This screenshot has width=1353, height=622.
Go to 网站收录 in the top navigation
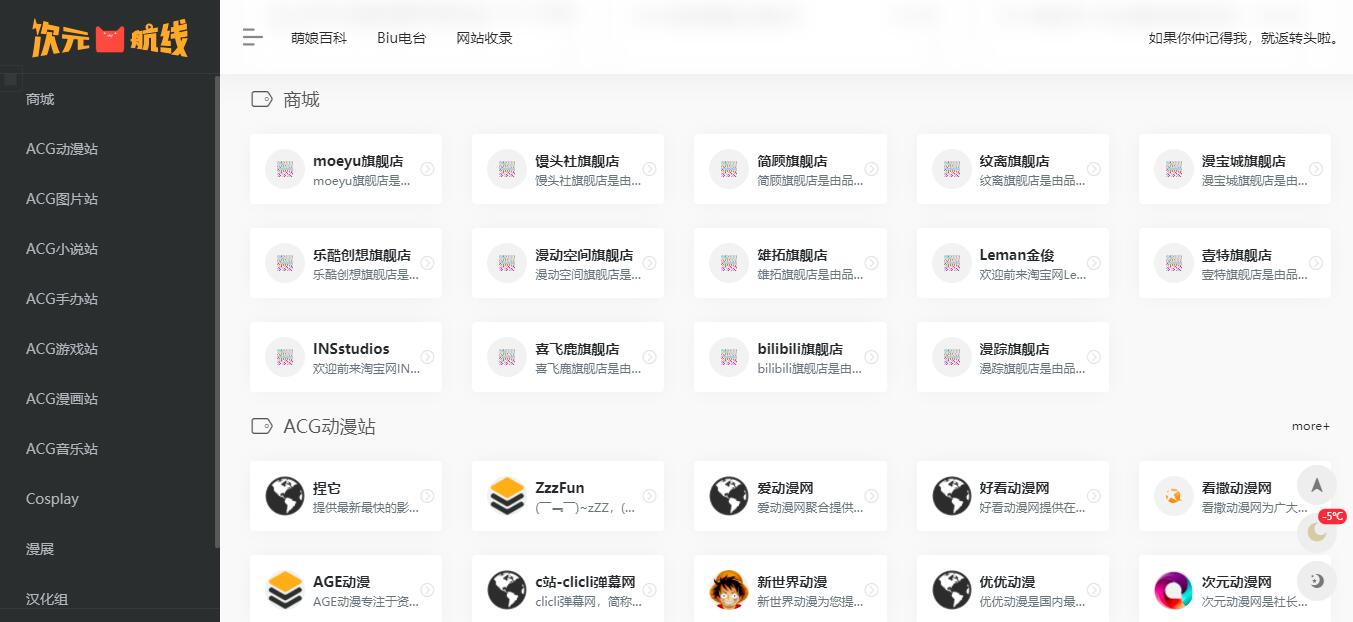(x=484, y=38)
